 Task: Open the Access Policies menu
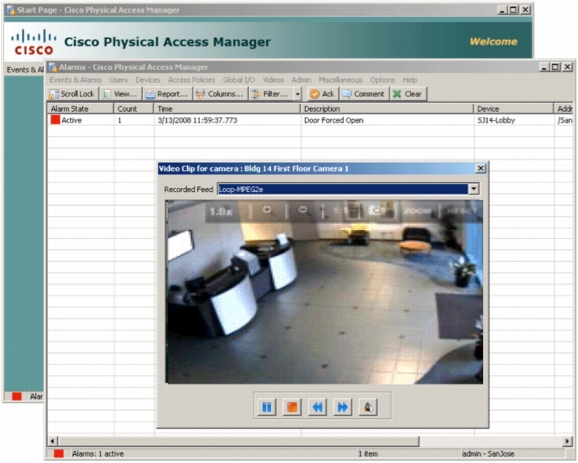pos(191,80)
